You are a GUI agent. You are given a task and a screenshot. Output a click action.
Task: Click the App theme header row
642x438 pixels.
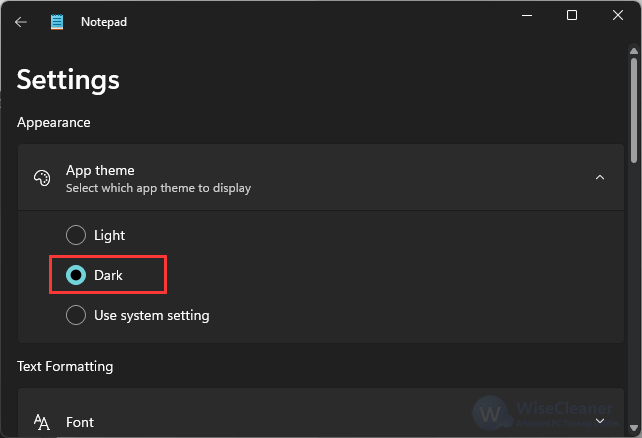321,177
